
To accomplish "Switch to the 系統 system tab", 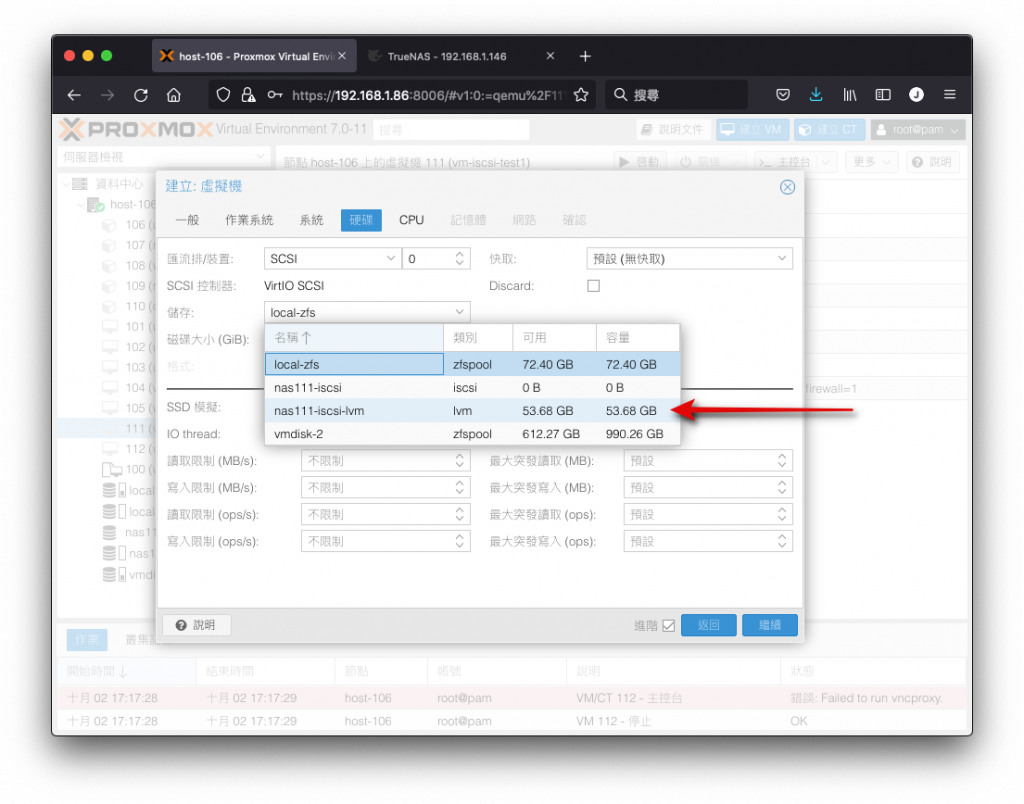I will click(x=311, y=220).
